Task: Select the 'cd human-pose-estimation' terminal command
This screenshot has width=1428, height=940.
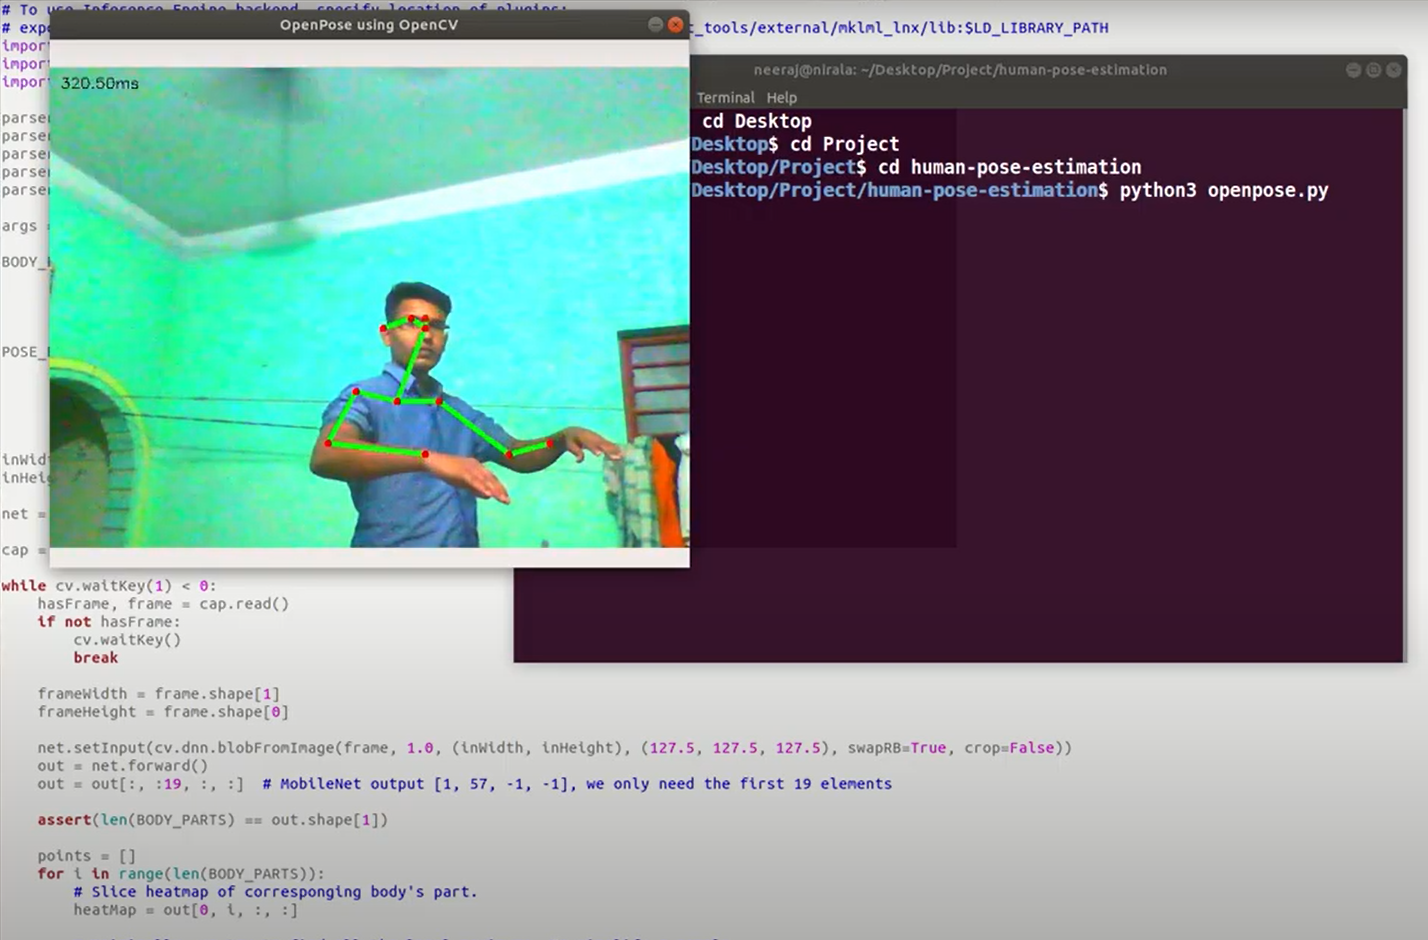Action: pos(1010,167)
